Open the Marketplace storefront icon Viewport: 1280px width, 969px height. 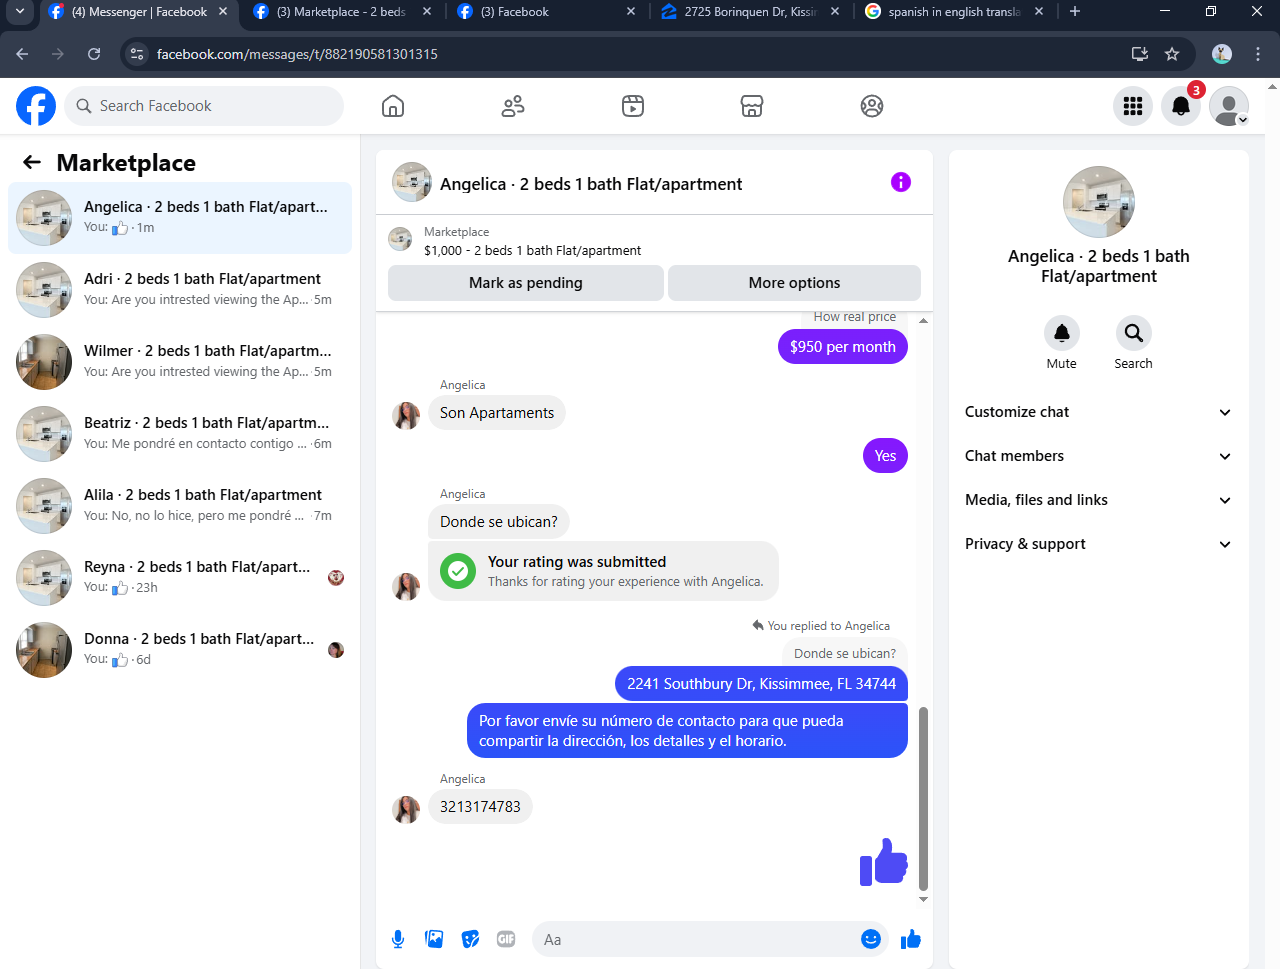pos(752,106)
